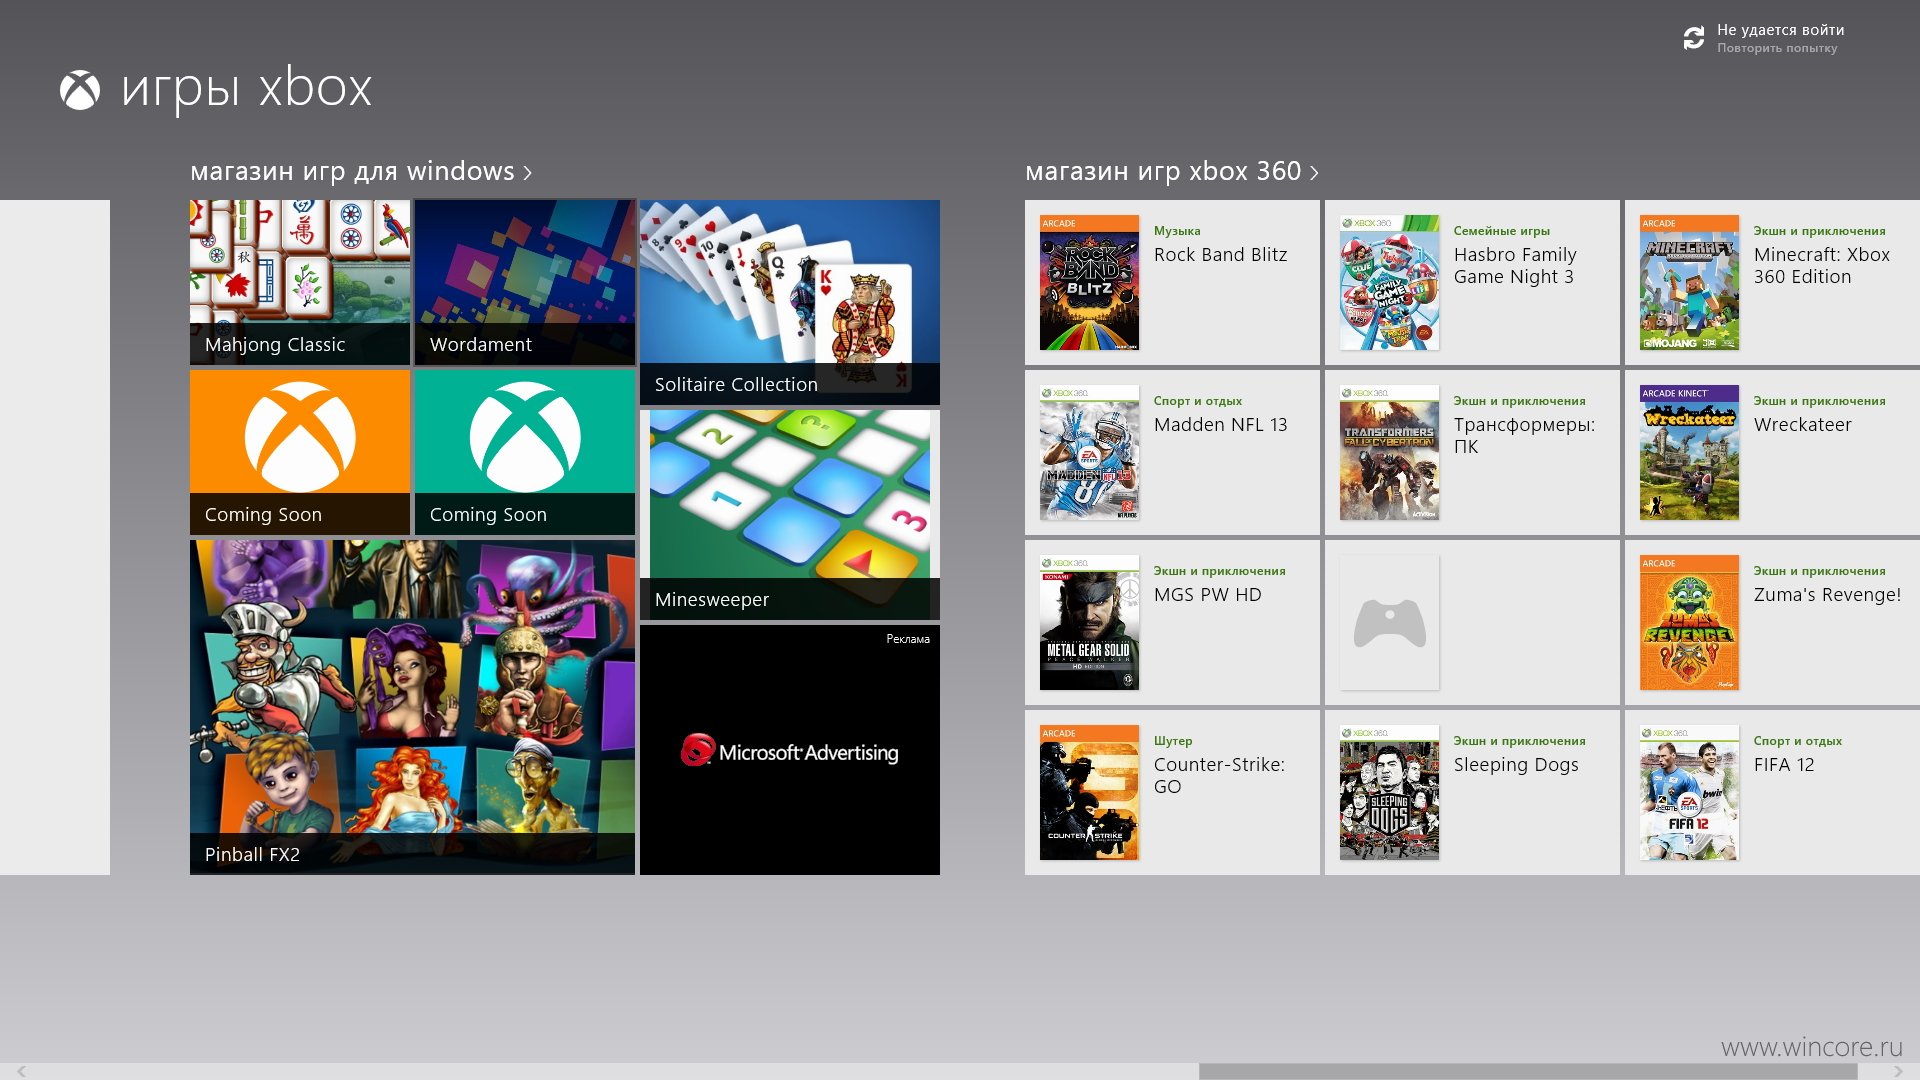Click the 'Трансформеры: ПК' title
The width and height of the screenshot is (1920, 1080).
[x=1524, y=436]
